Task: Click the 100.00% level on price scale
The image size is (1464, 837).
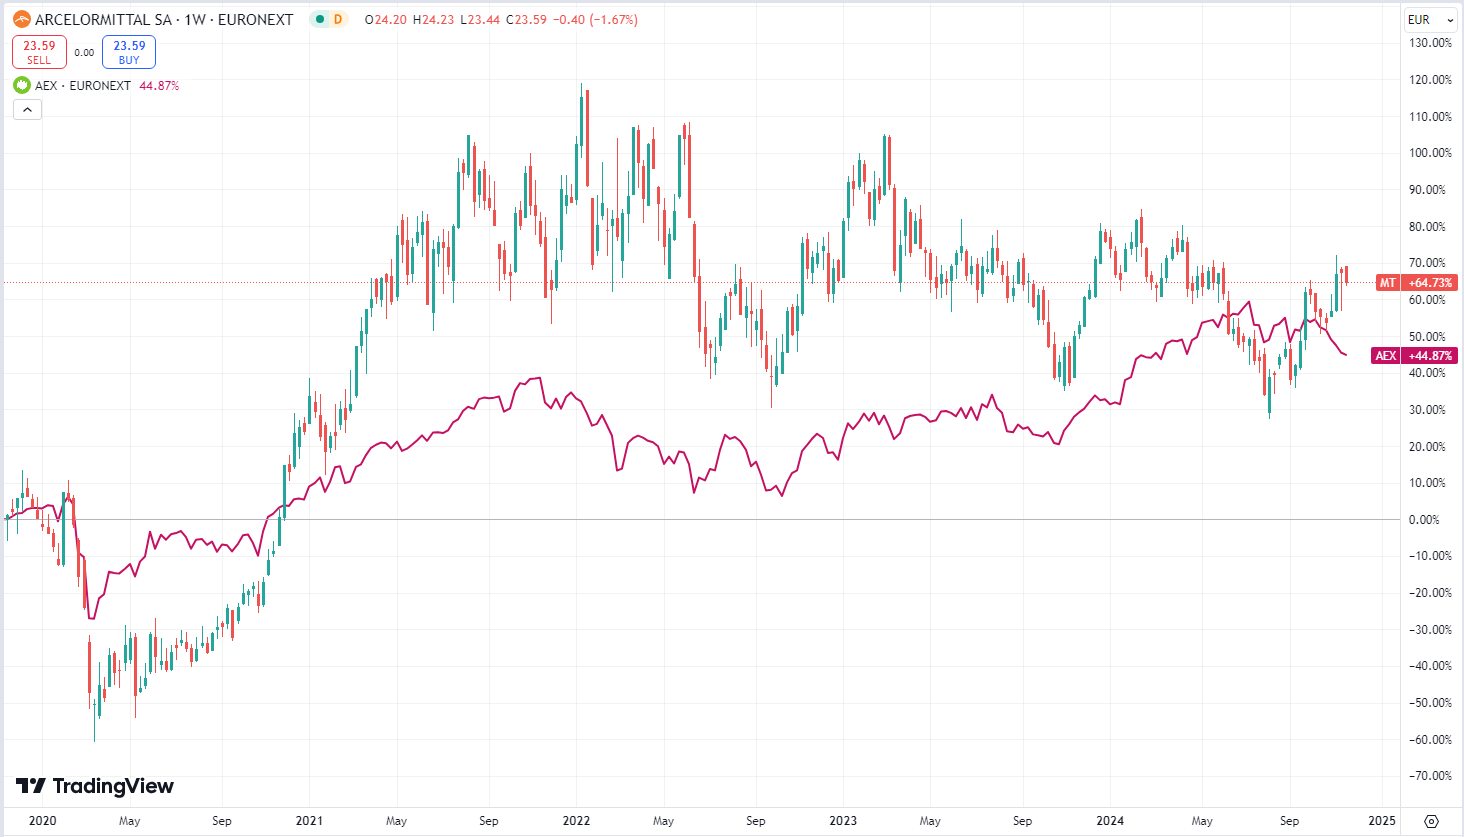Action: click(1430, 153)
